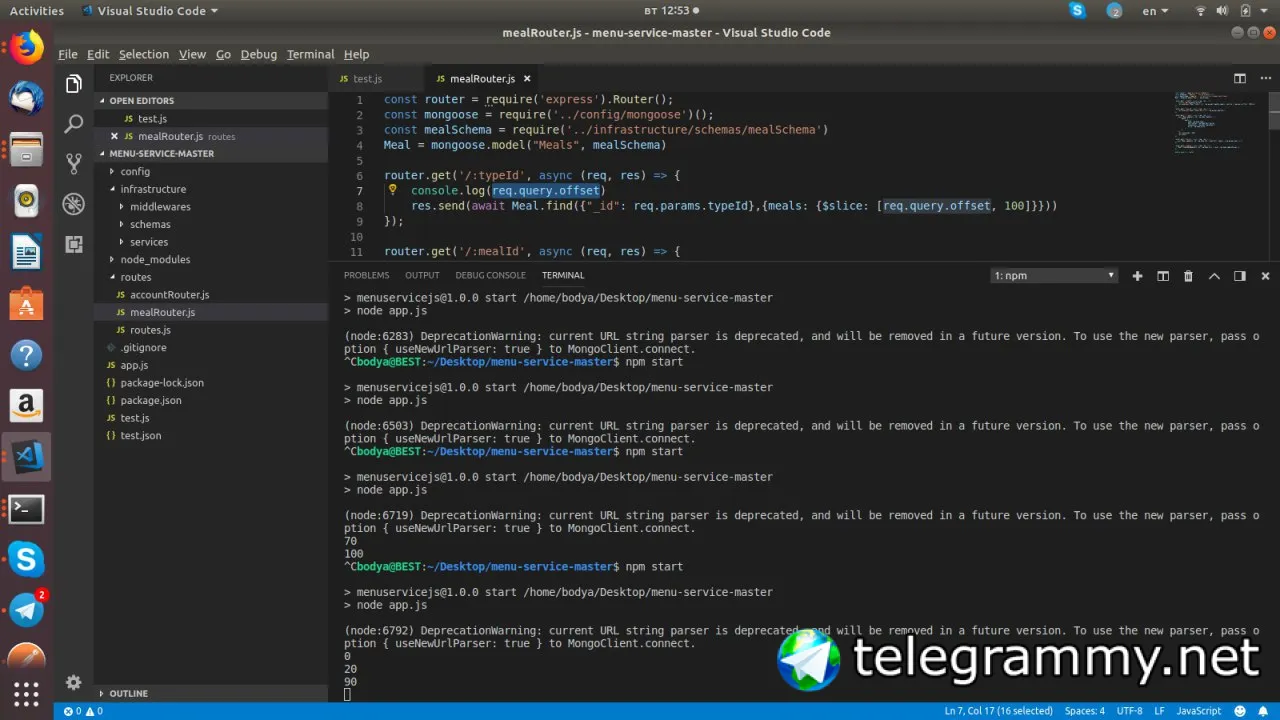
Task: Switch to the Debug Console tab
Action: (x=490, y=276)
